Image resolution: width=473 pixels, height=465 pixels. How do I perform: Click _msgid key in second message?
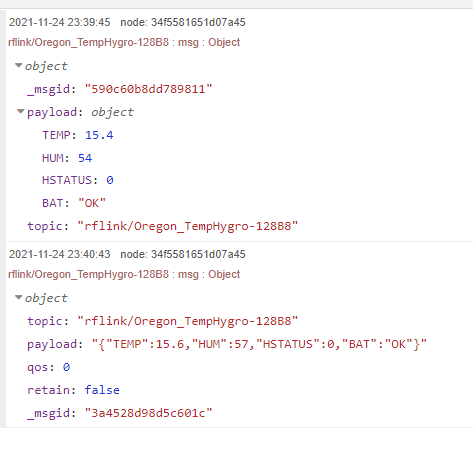pyautogui.click(x=49, y=413)
